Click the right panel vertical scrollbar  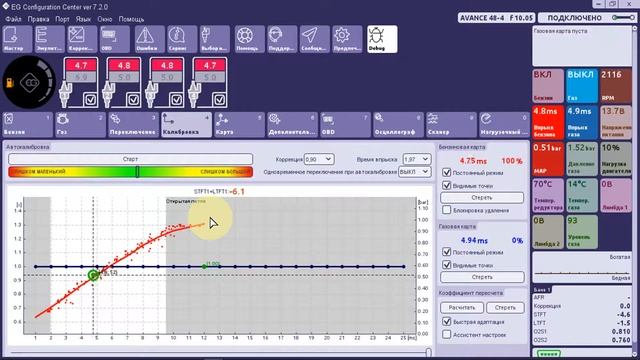[x=635, y=190]
